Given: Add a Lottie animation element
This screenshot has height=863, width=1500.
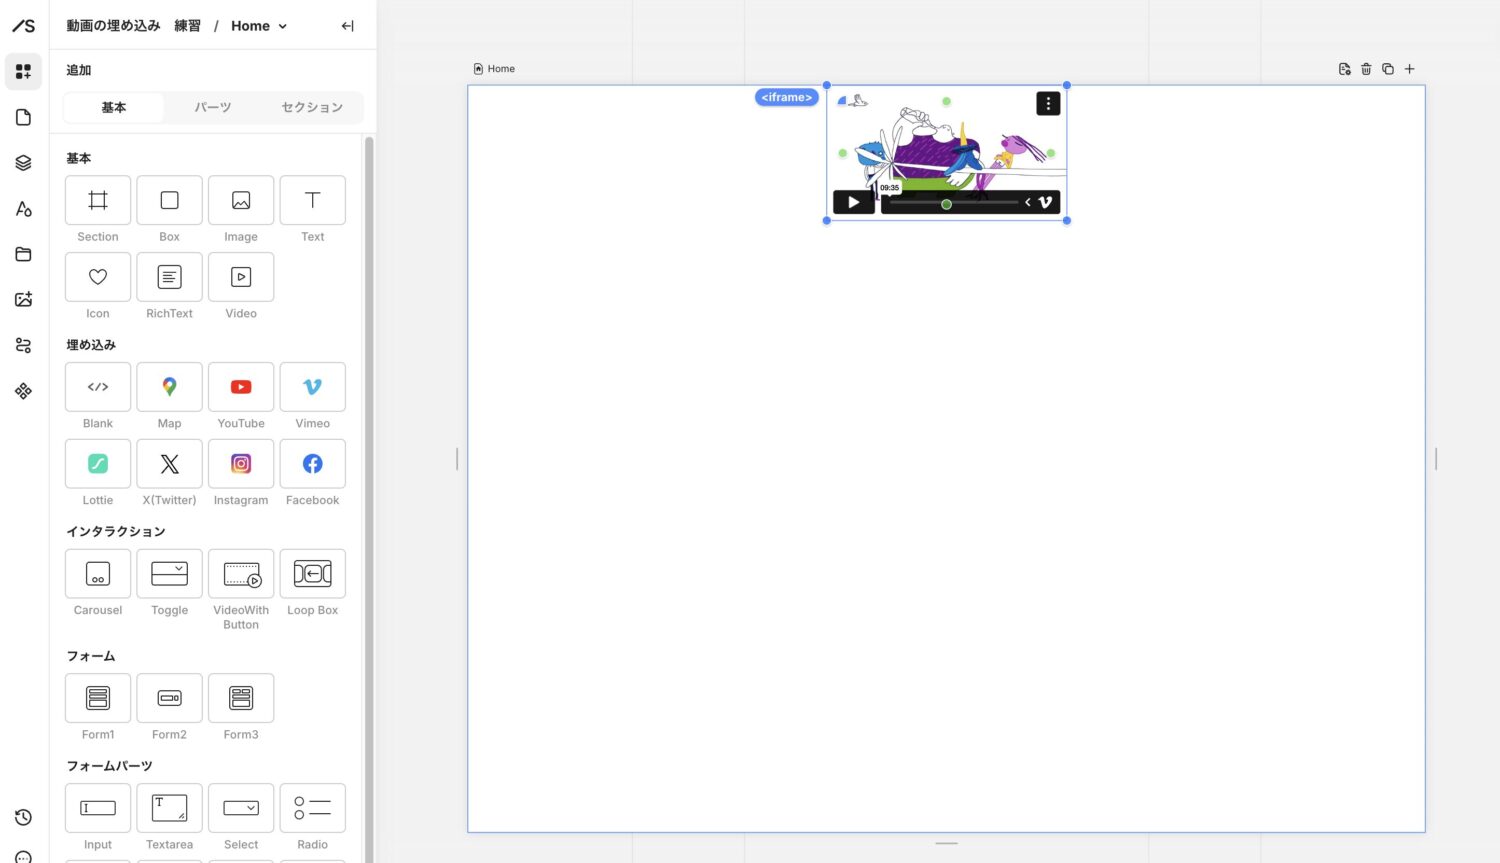Looking at the screenshot, I should (98, 465).
